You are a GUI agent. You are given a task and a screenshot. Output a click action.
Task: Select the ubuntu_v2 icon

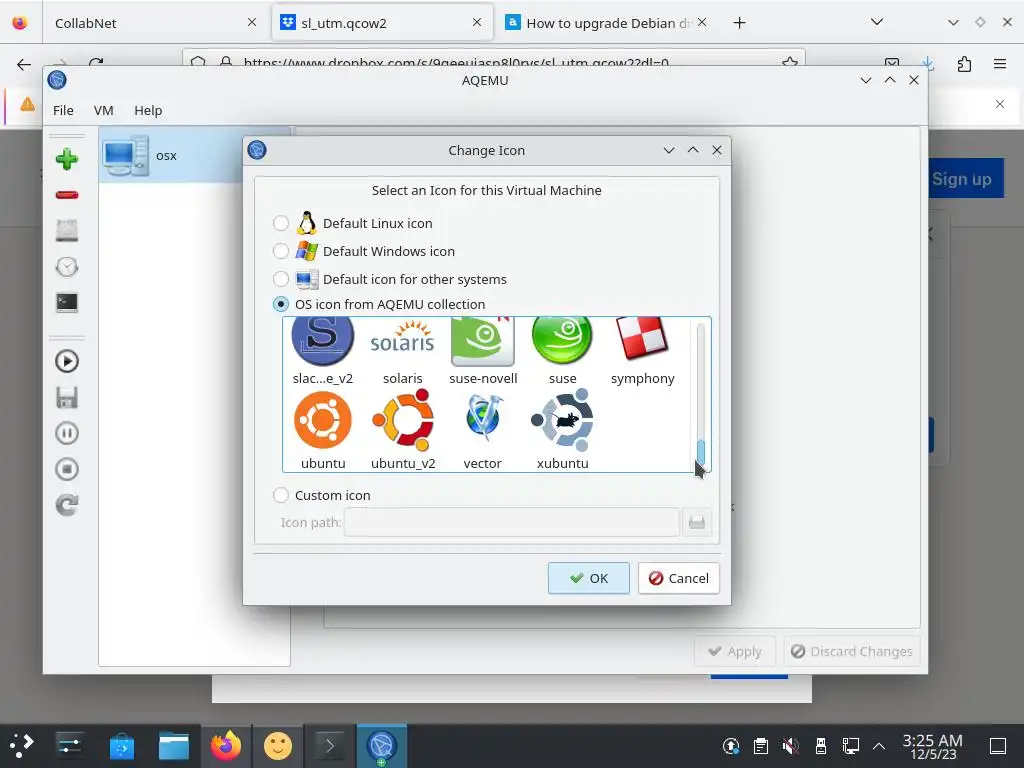[x=403, y=430]
